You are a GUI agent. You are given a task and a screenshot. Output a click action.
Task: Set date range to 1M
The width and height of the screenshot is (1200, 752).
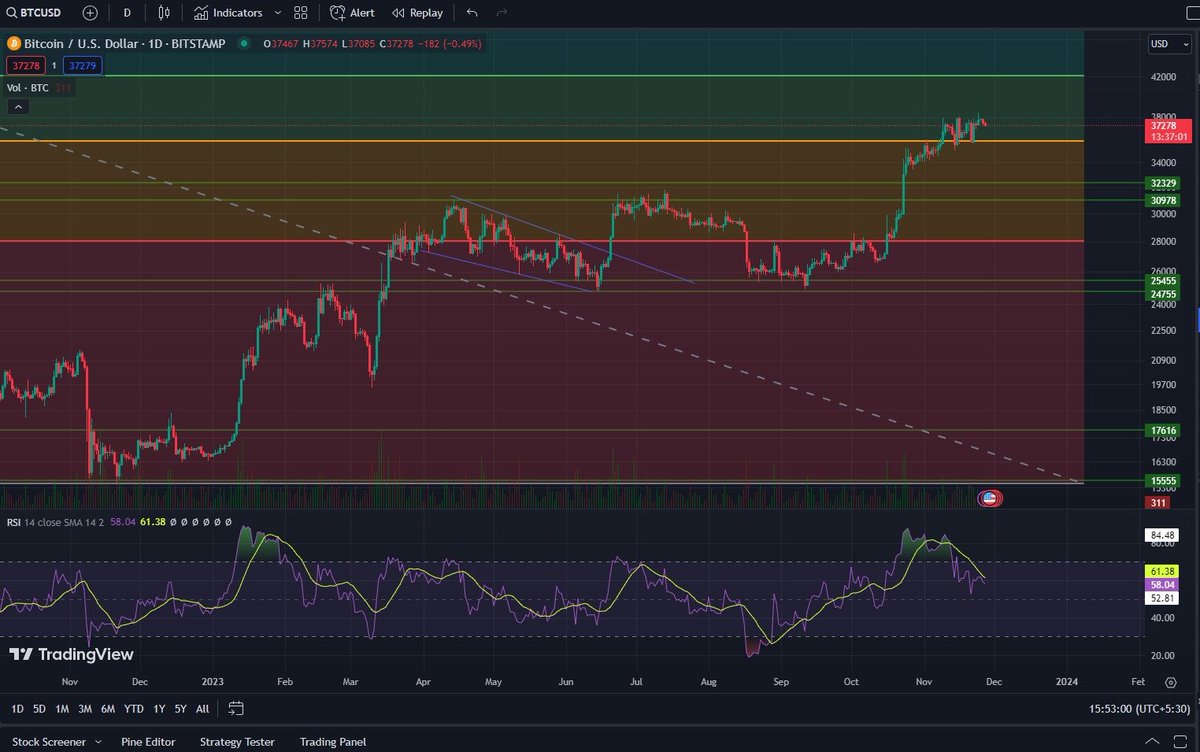click(x=62, y=708)
